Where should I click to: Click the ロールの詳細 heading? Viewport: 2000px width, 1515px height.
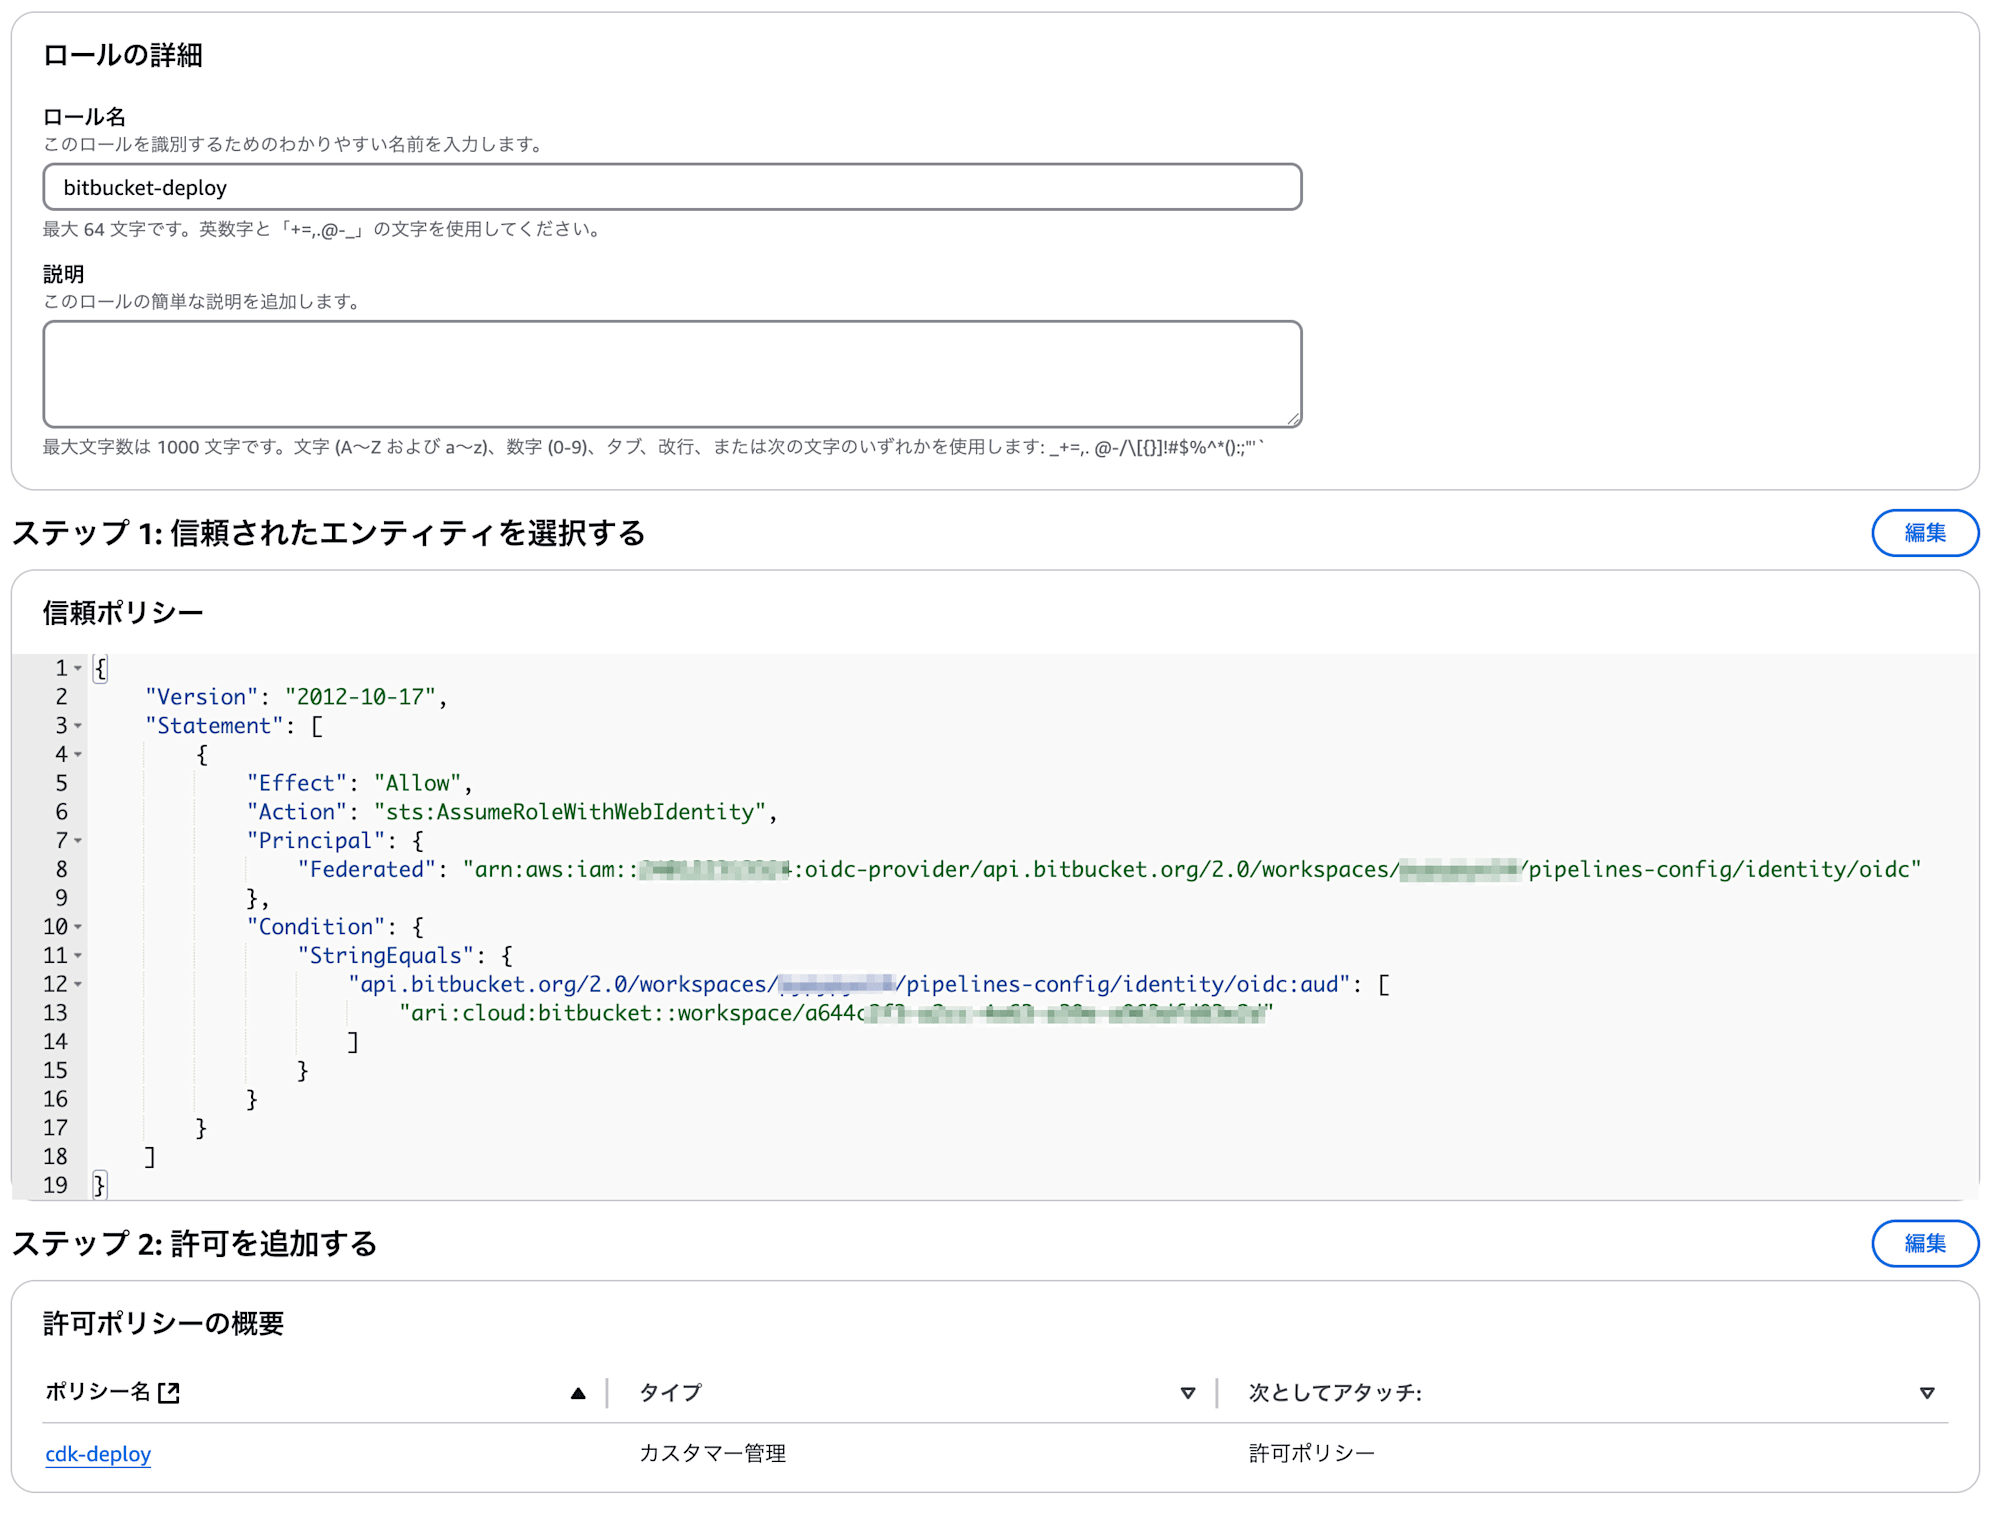pos(123,55)
